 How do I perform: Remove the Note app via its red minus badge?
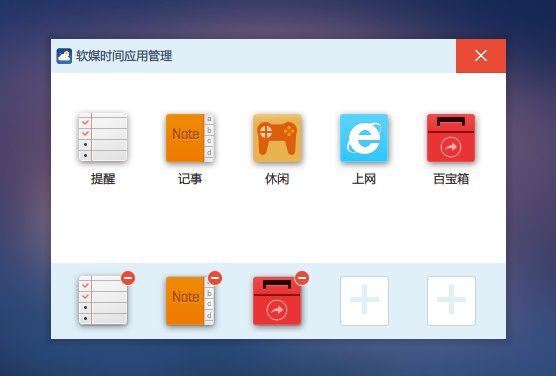pos(215,278)
